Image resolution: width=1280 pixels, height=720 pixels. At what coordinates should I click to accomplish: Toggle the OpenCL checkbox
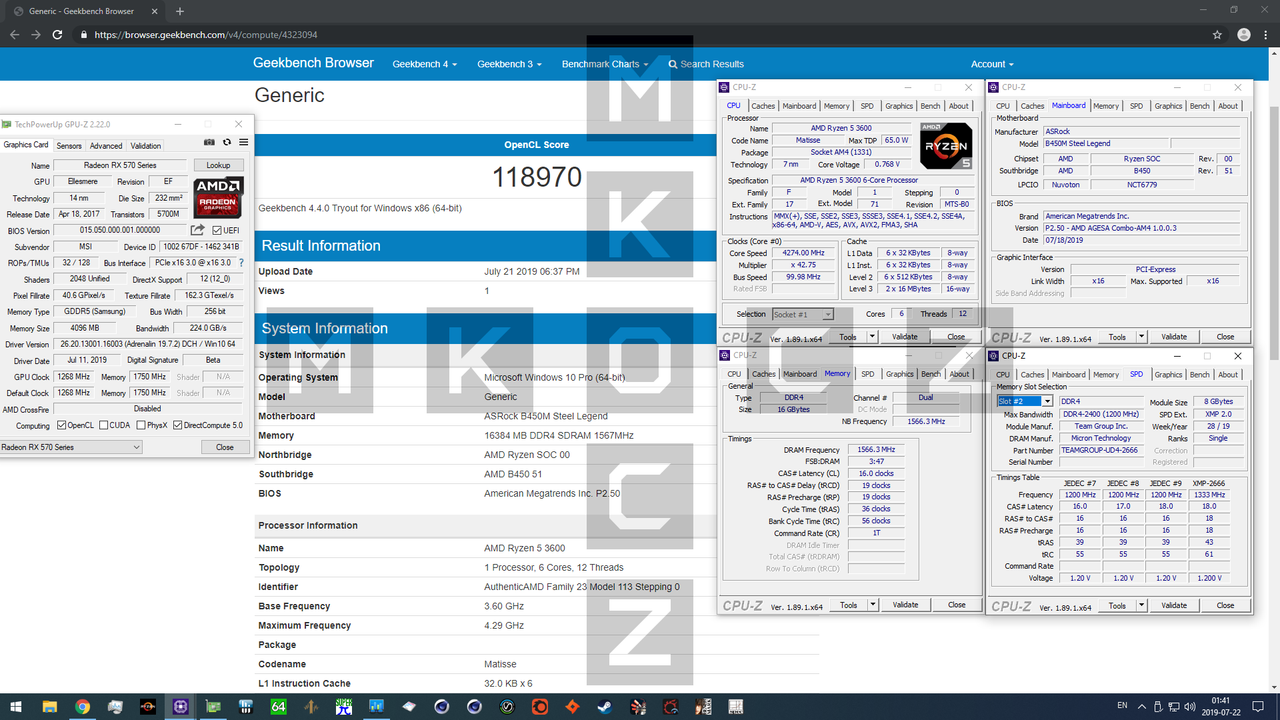(x=61, y=425)
